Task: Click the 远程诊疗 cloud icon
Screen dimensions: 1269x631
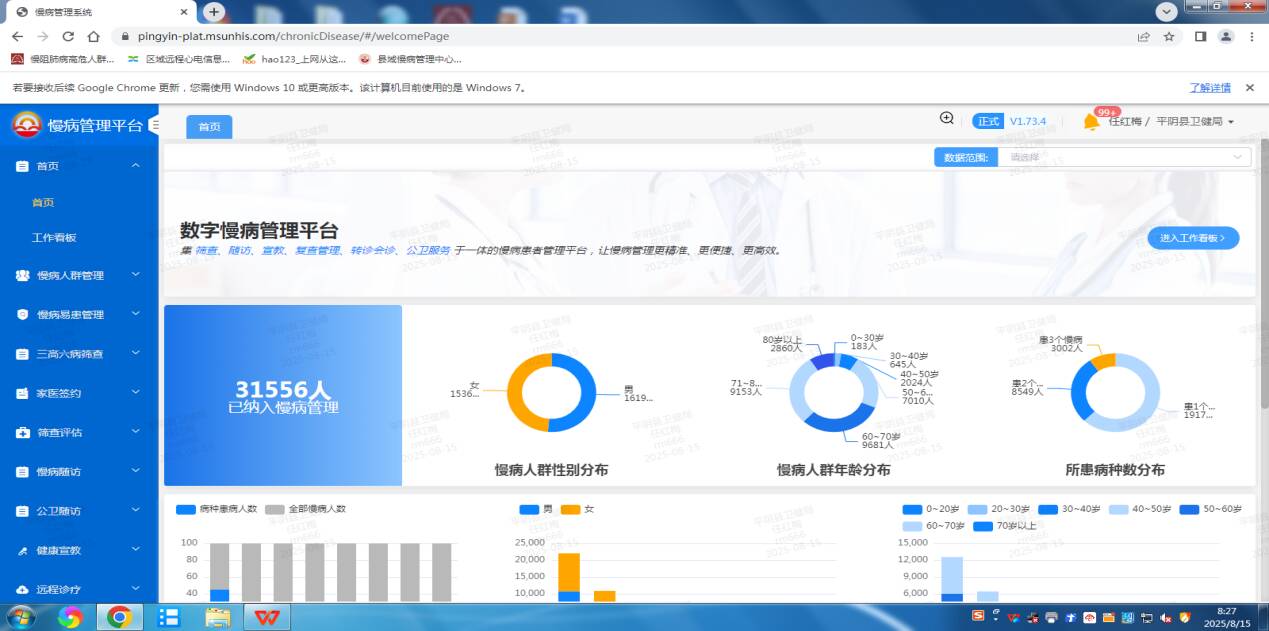Action: (22, 590)
